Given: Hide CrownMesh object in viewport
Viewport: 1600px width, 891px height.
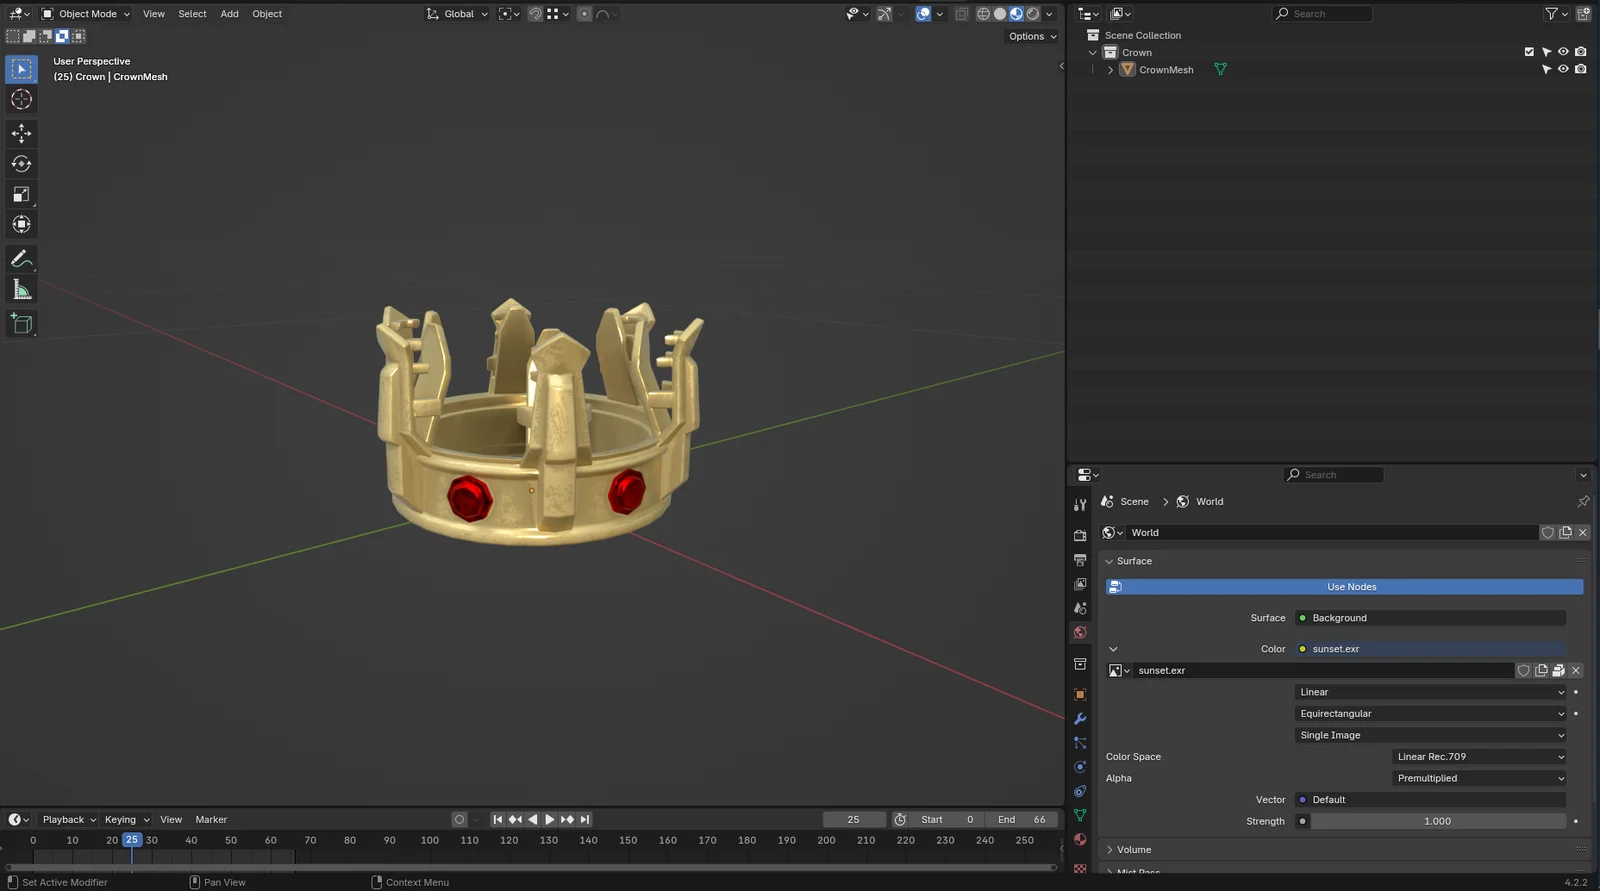Looking at the screenshot, I should [1563, 69].
